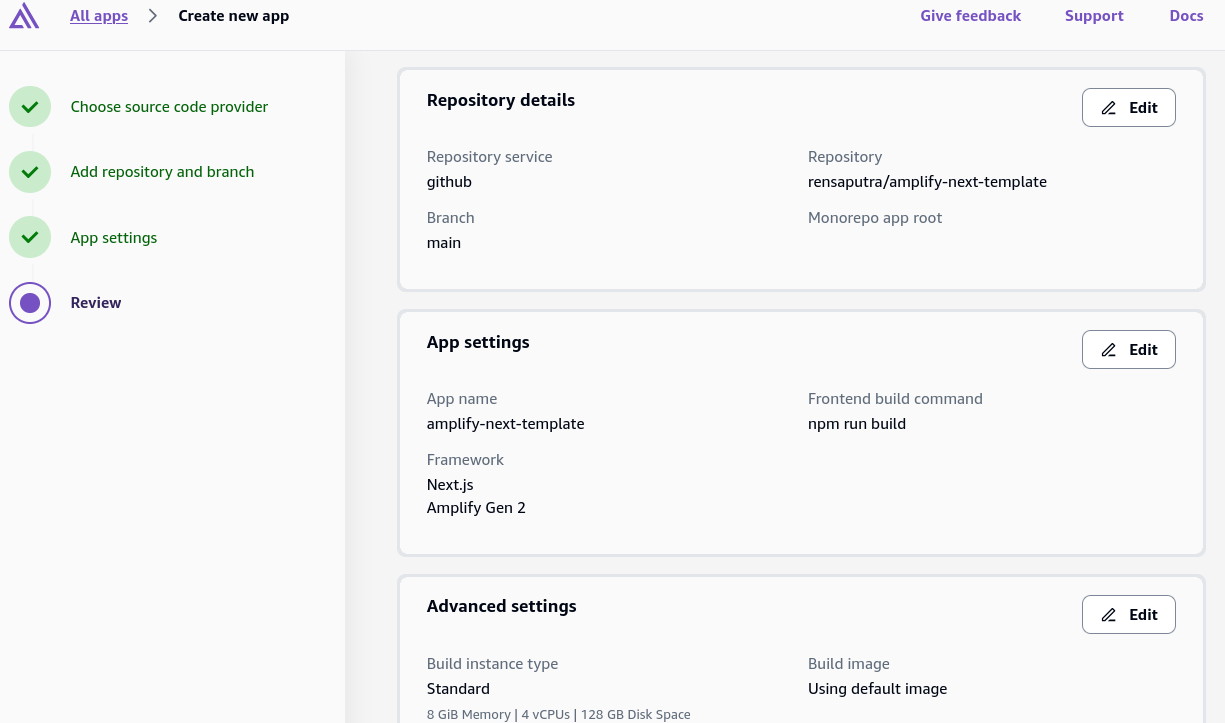Viewport: 1225px width, 723px height.
Task: Click the Build image label
Action: (x=849, y=664)
